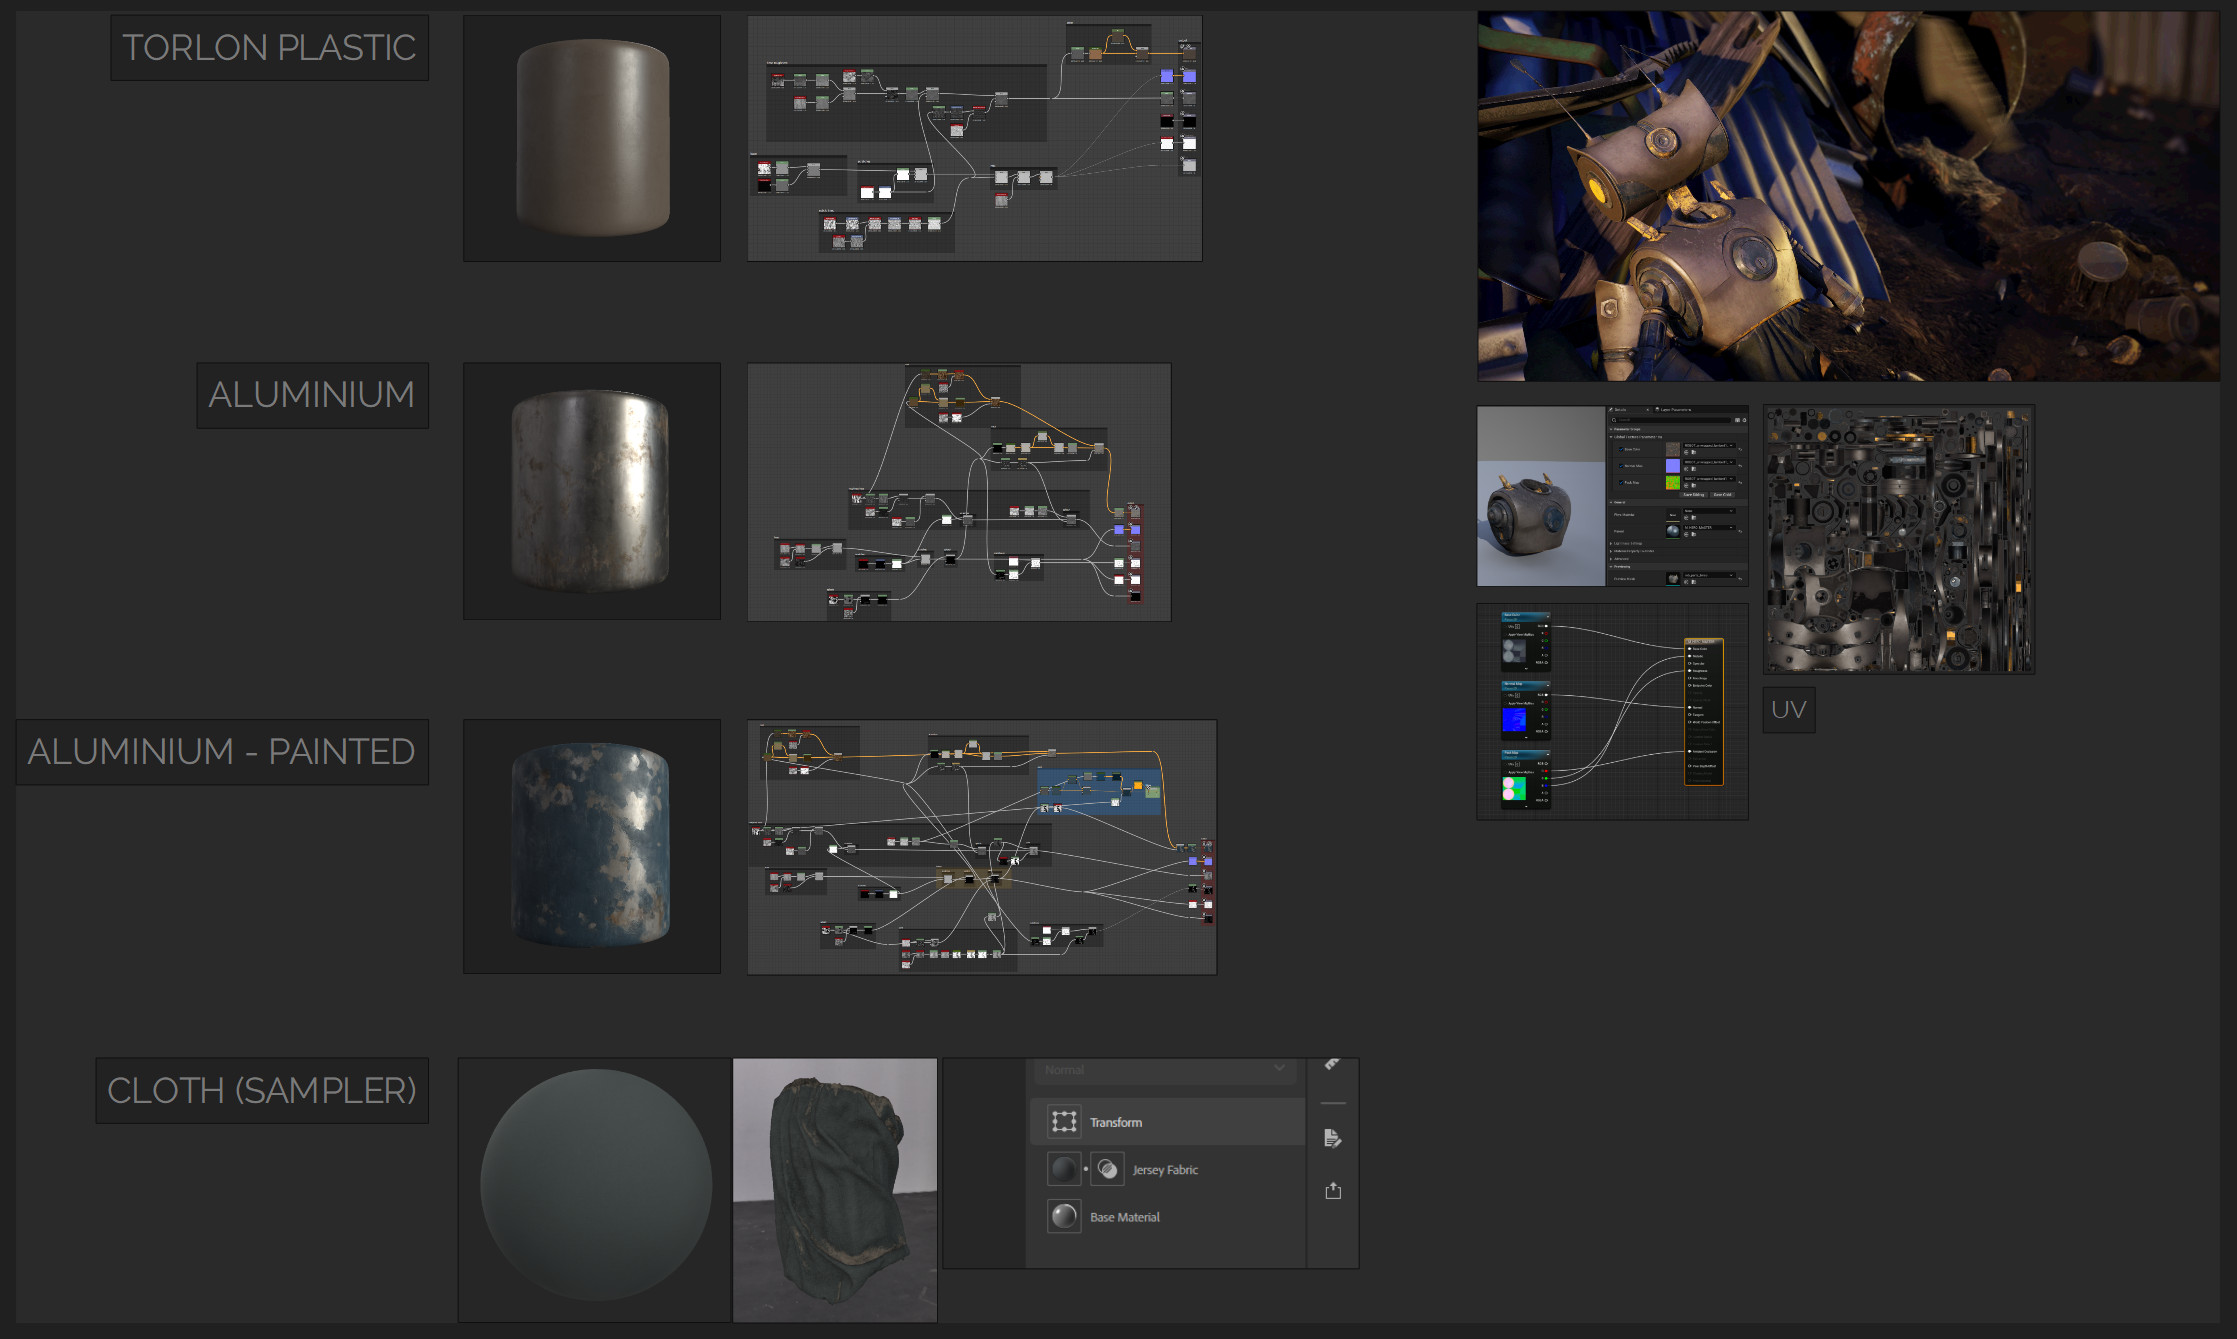Click the Base Color texture swatch

(x=1673, y=449)
